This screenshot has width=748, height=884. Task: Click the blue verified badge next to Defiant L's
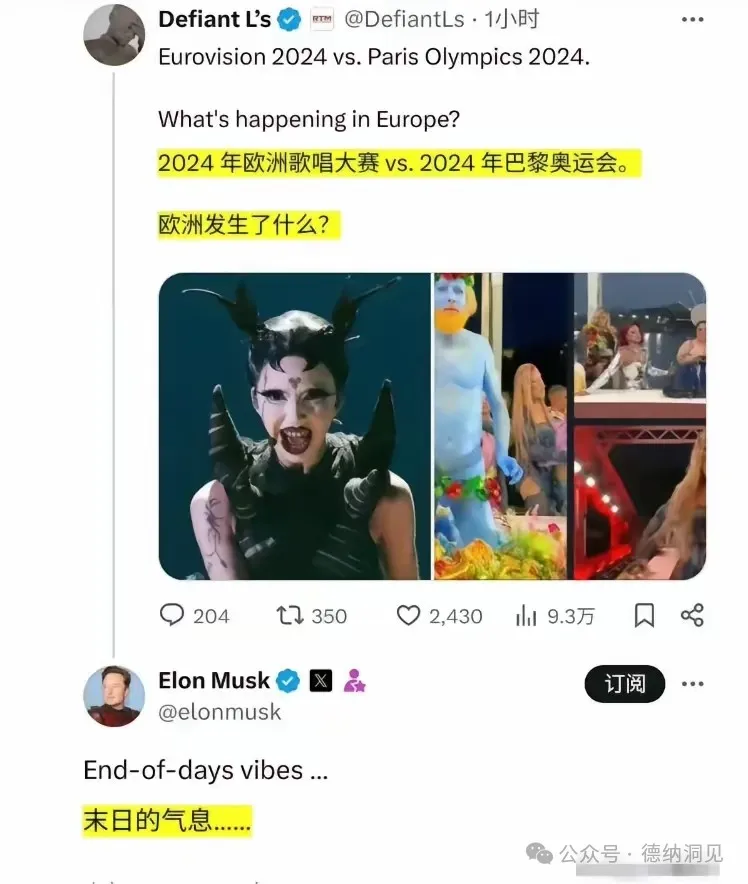[x=290, y=20]
